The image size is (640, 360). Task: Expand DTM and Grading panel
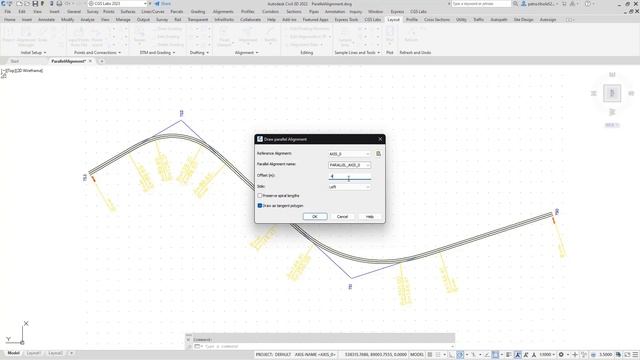157,53
